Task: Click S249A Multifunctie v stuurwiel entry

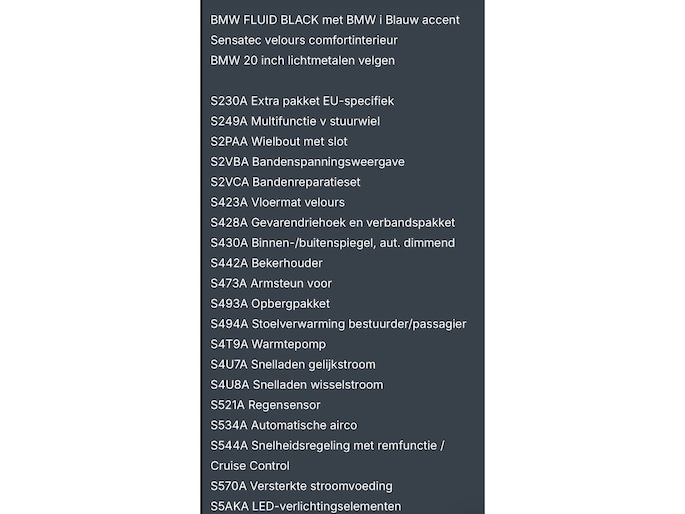Action: 295,121
